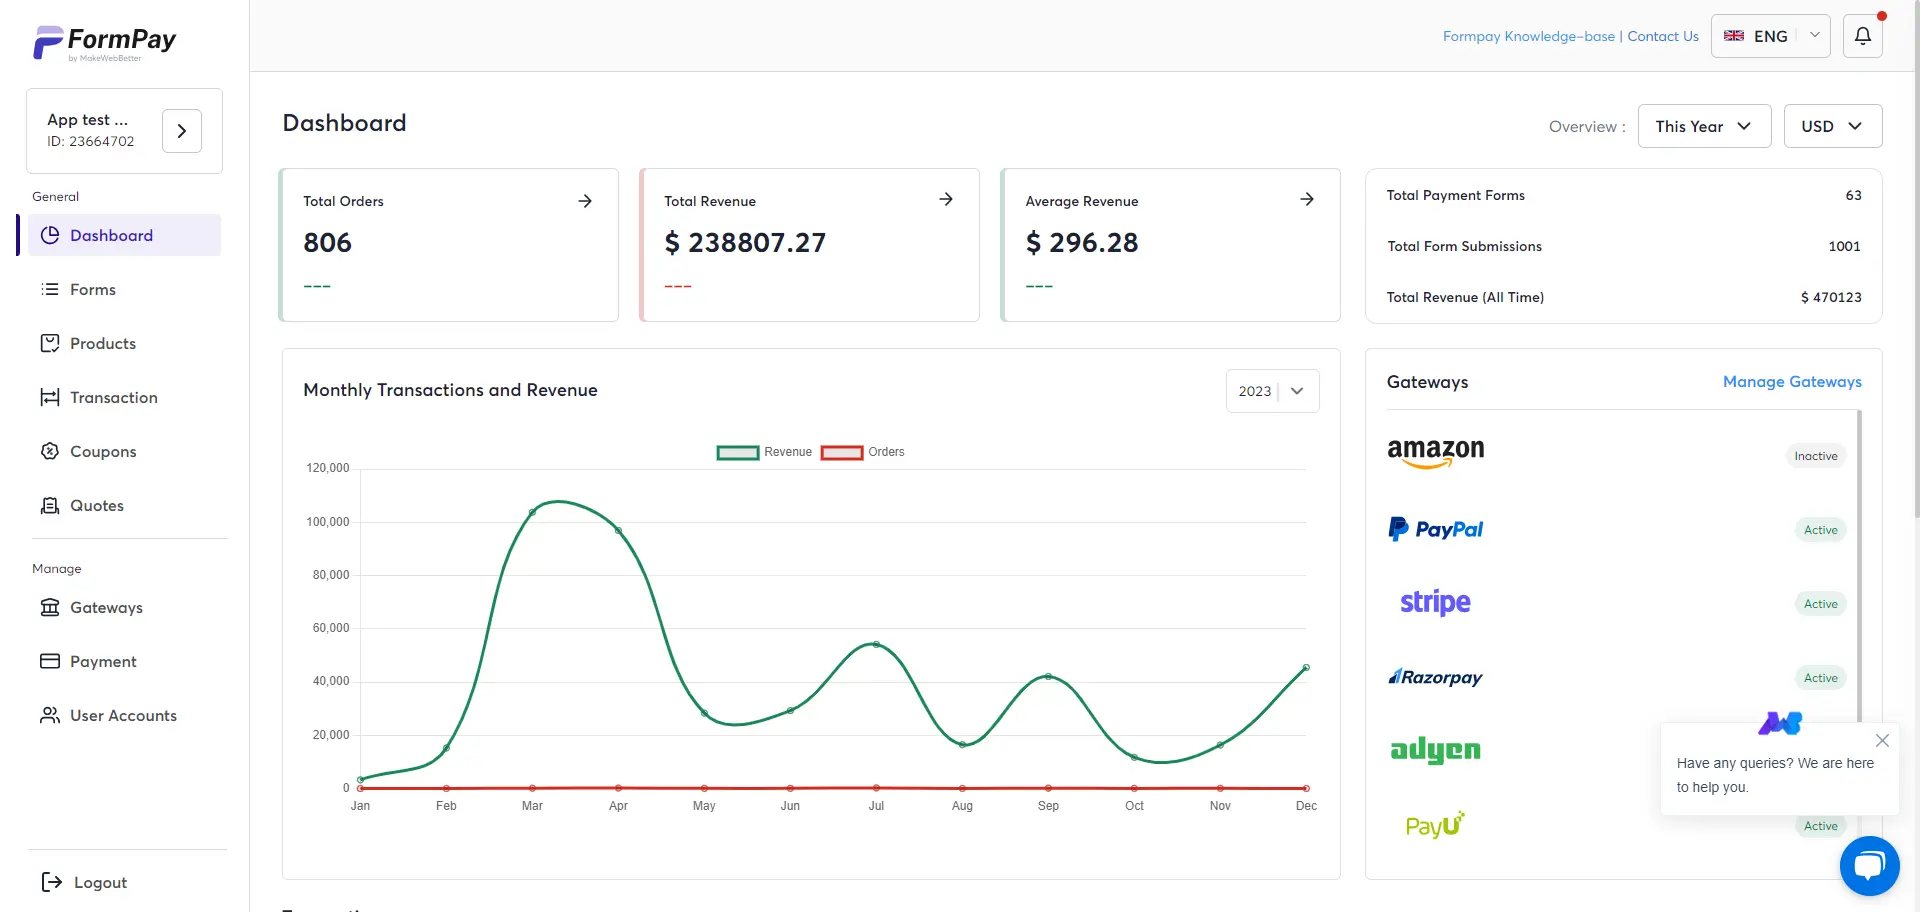1920x912 pixels.
Task: Expand the 2023 year selector on chart
Action: coord(1271,390)
